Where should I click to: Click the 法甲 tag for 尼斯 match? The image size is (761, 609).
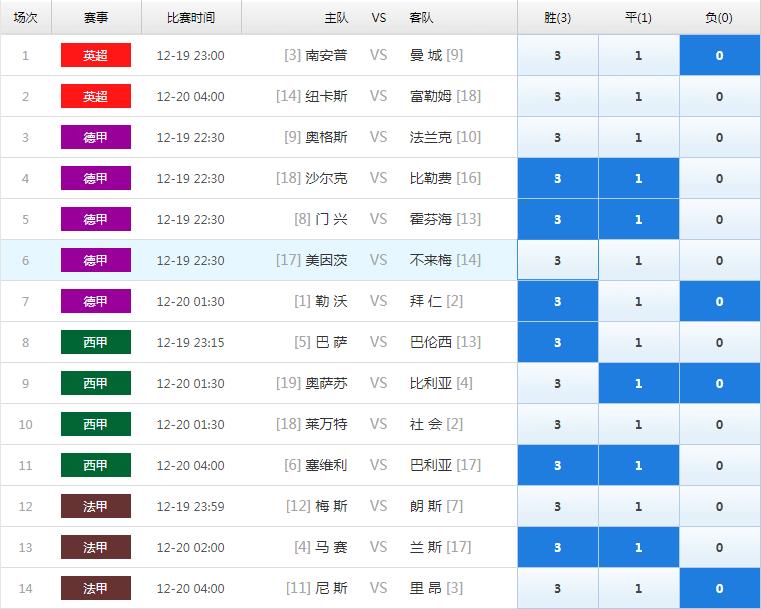(96, 589)
